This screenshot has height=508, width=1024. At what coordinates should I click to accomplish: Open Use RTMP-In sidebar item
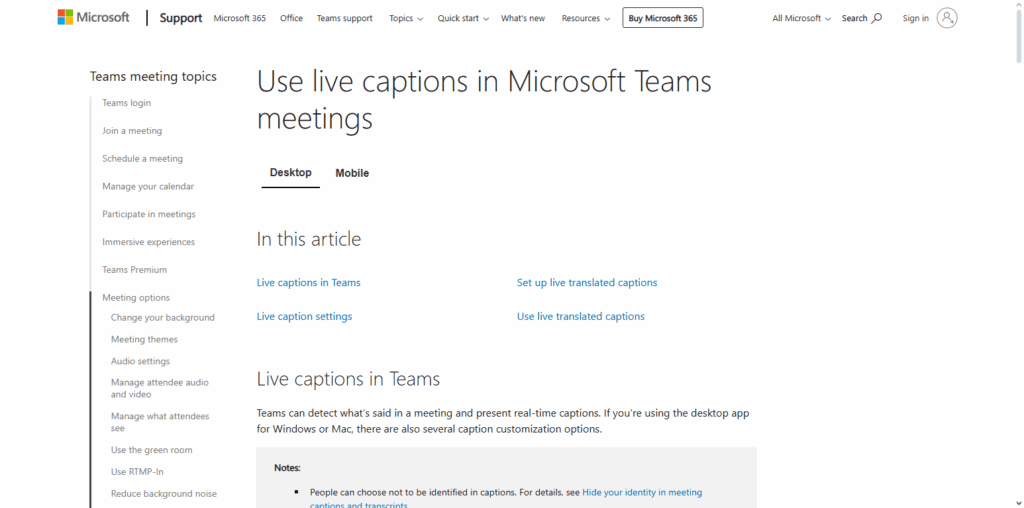click(x=137, y=471)
